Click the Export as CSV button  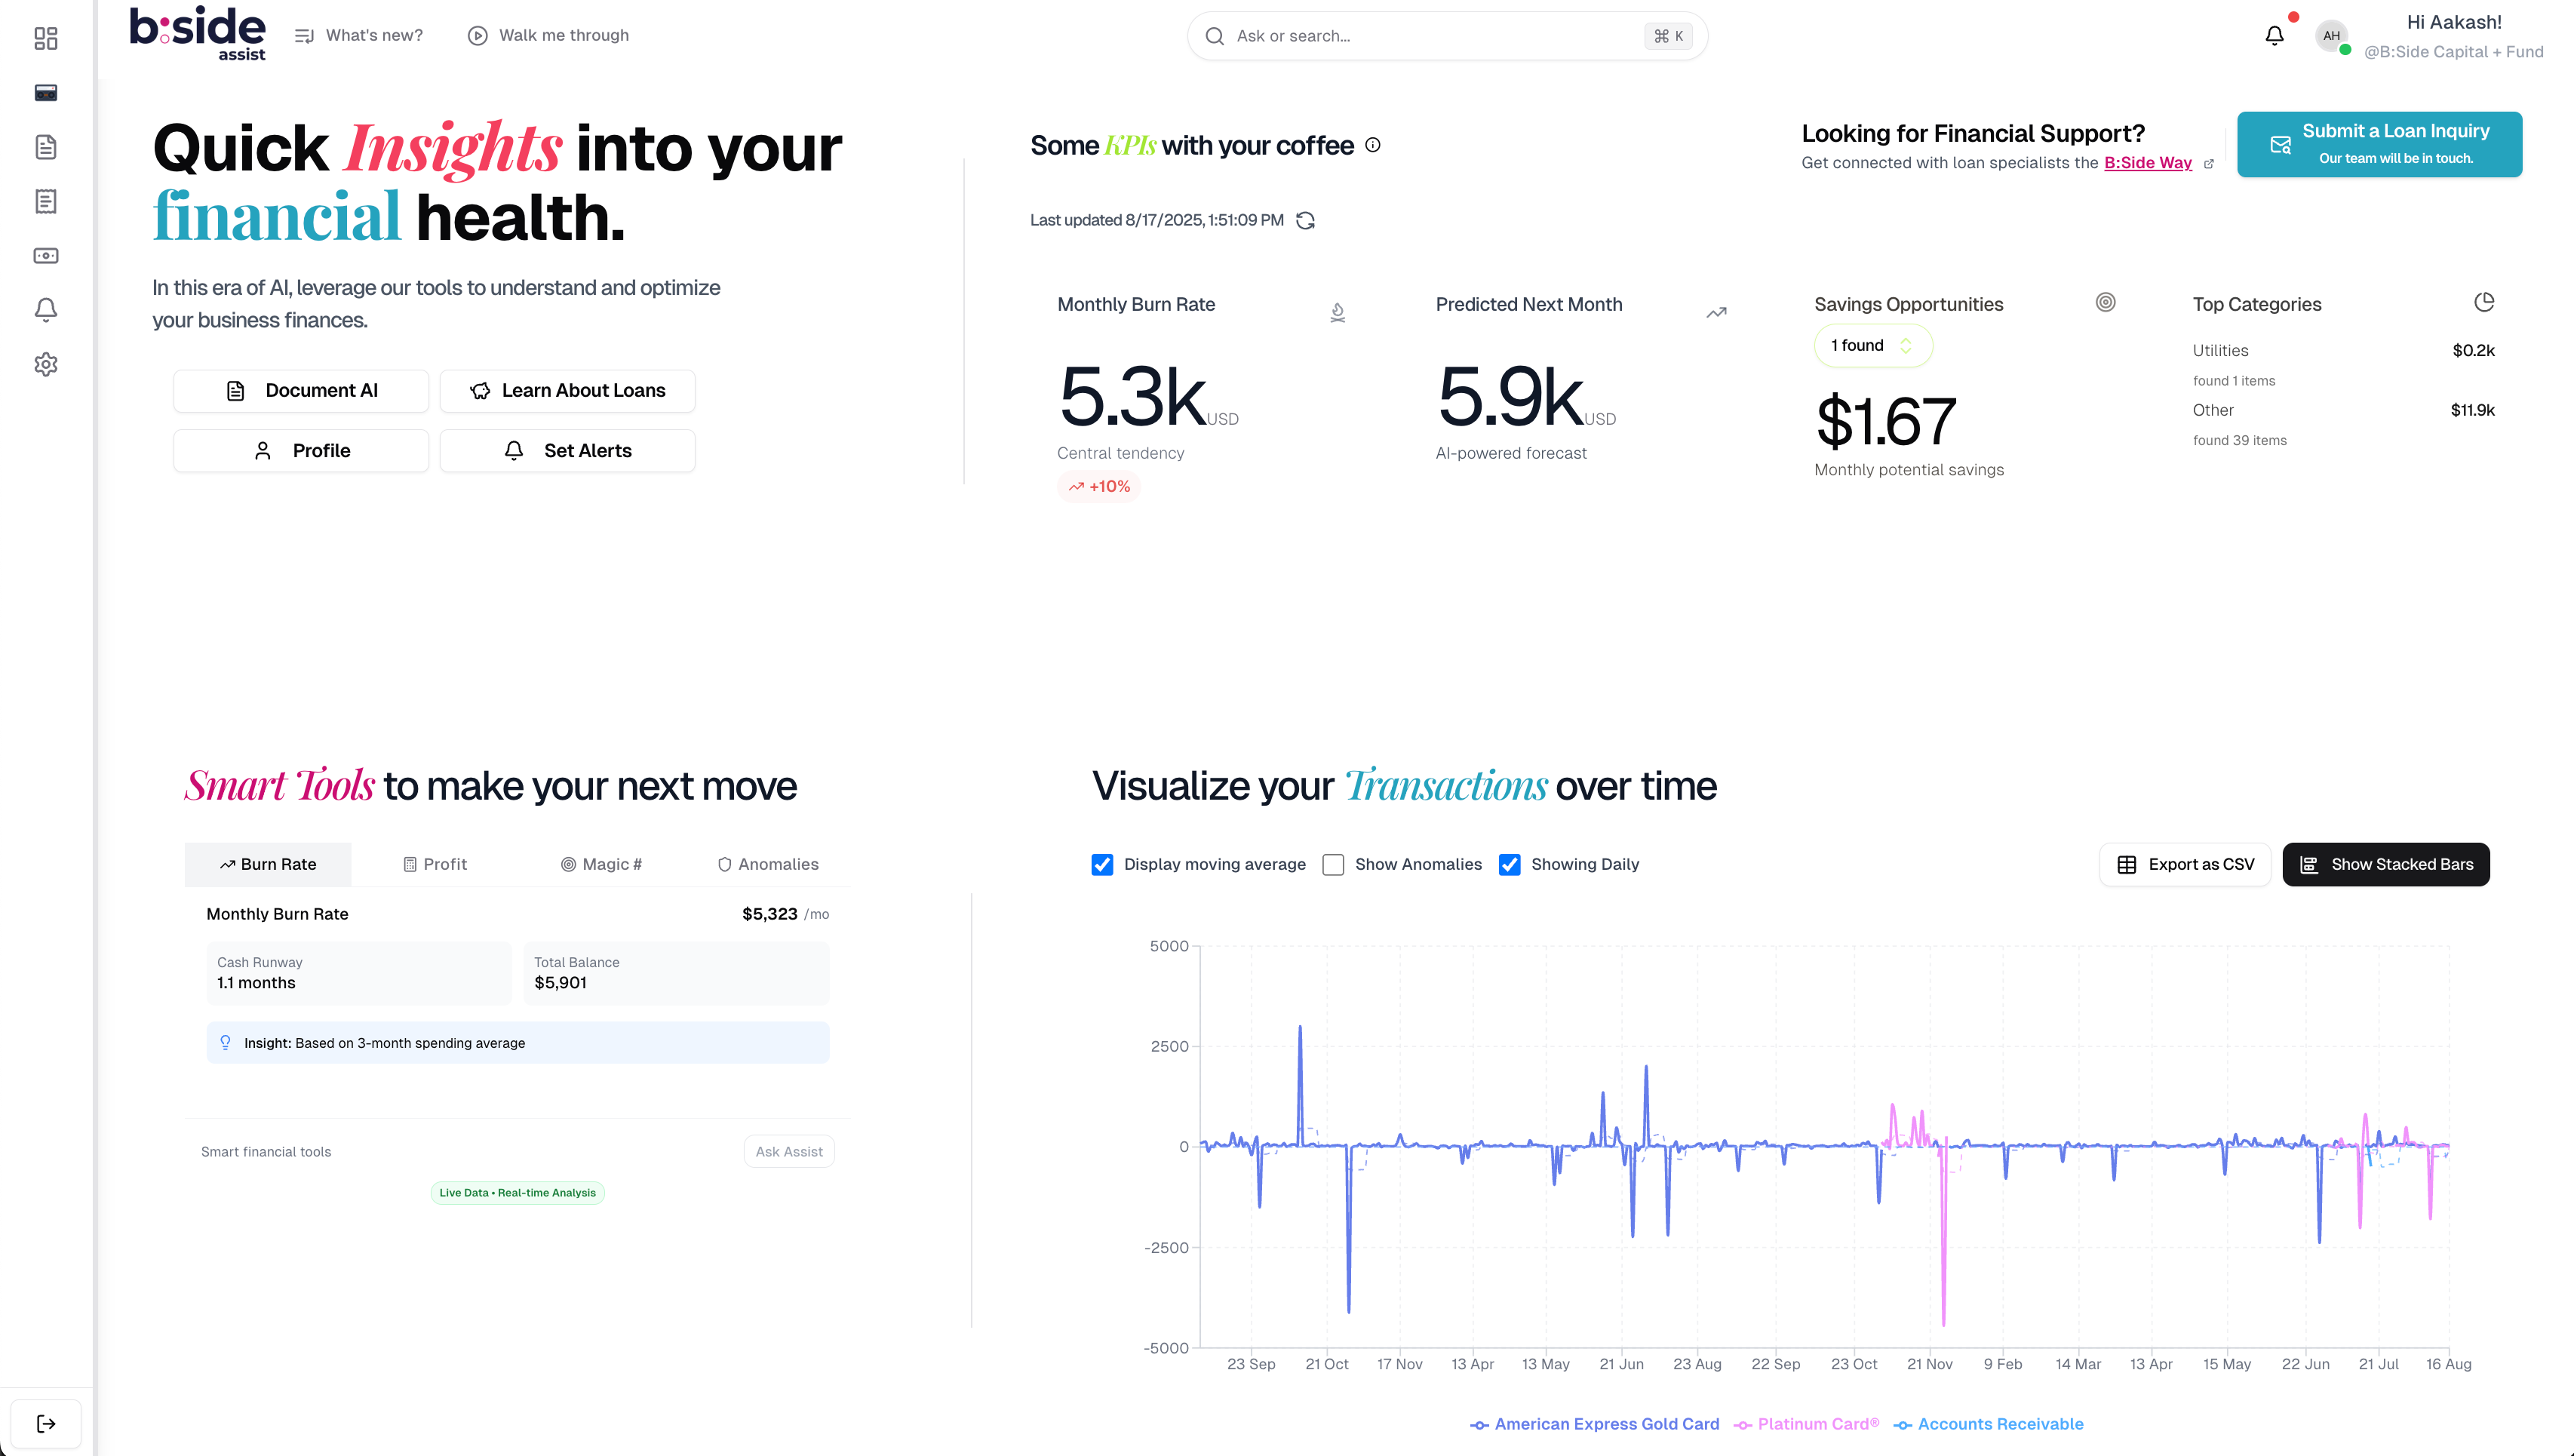[x=2184, y=864]
